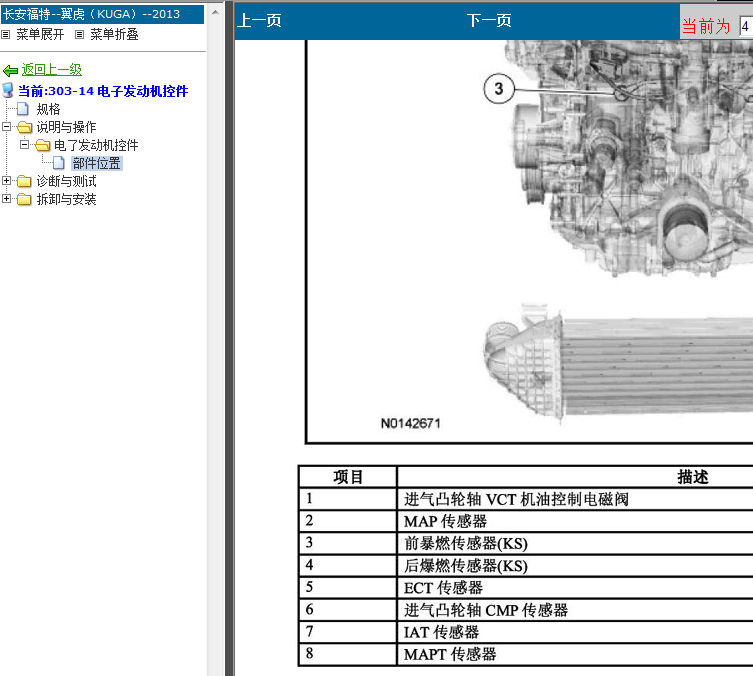Screen dimensions: 753x676
Task: Select 菜单展开 to expand menu
Action: (x=40, y=35)
